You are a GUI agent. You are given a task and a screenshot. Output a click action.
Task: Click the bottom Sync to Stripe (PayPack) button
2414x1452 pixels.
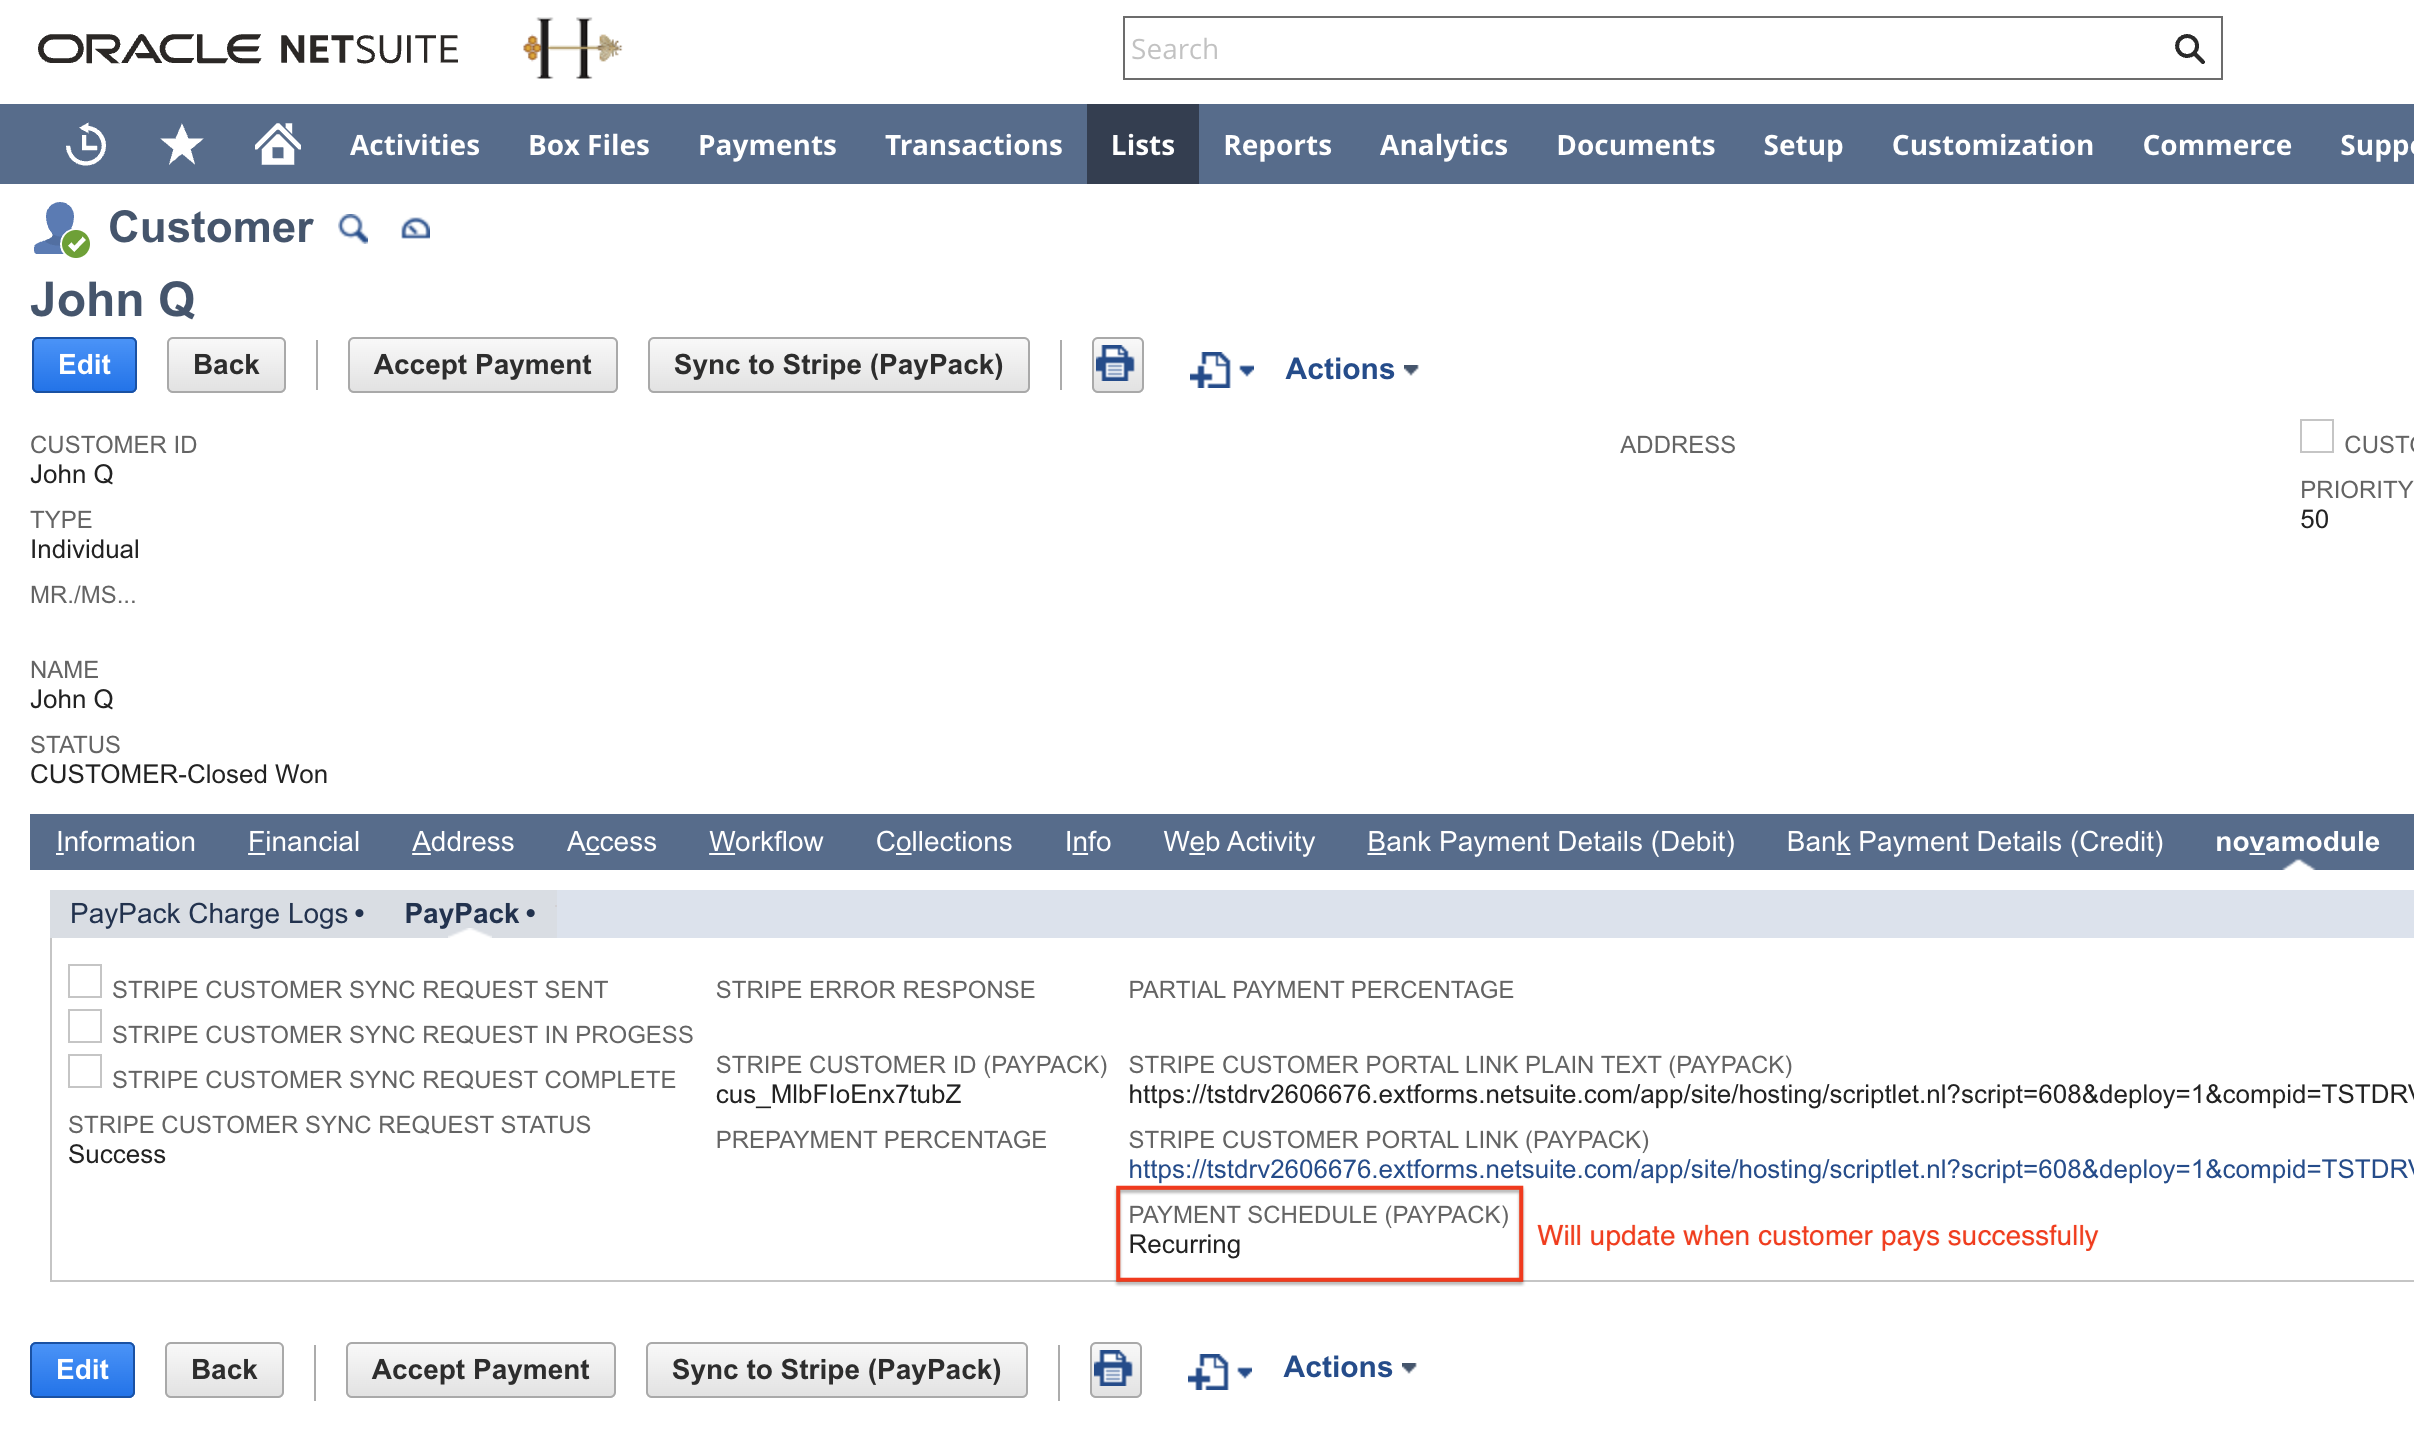point(836,1369)
